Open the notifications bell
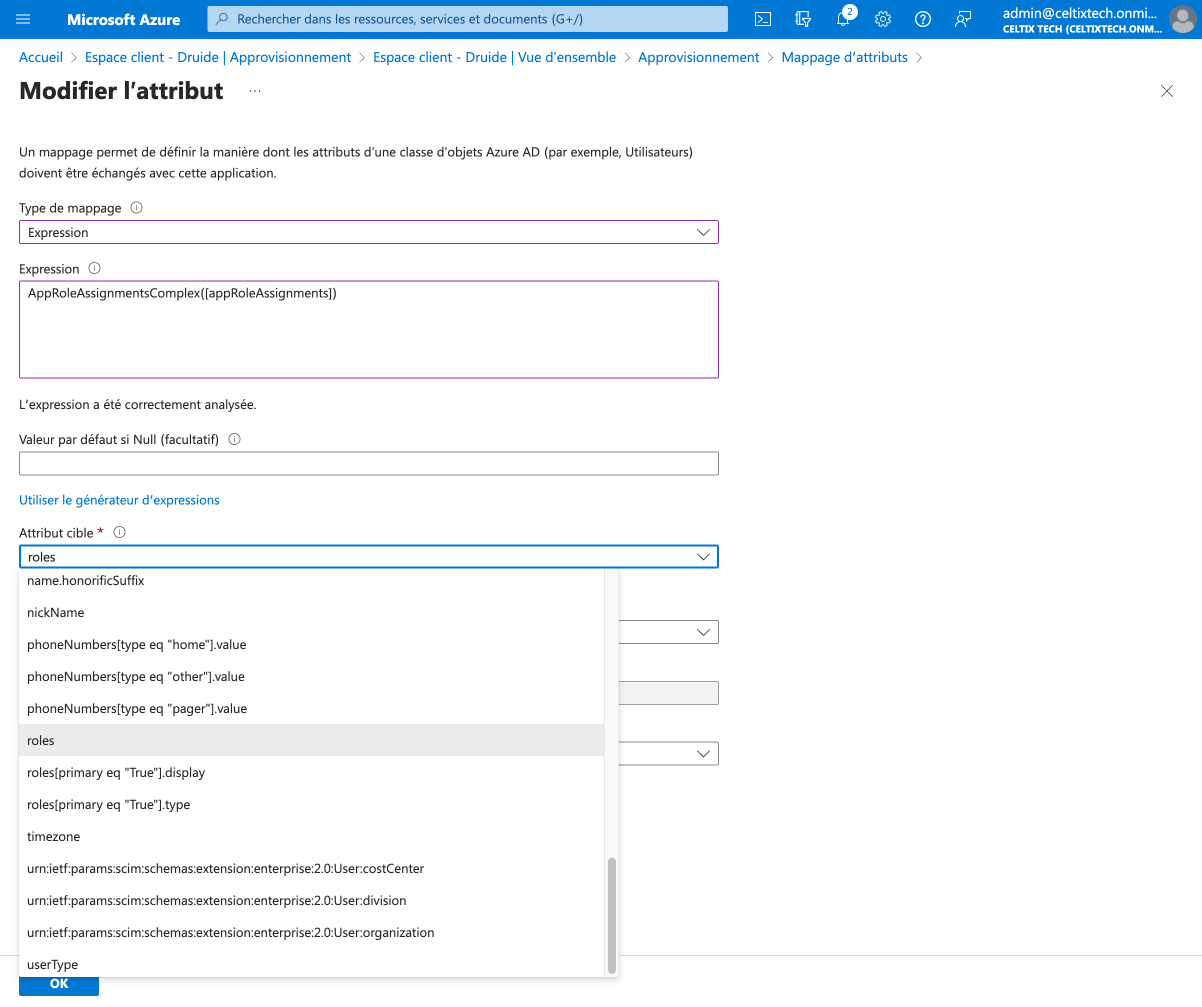1202x1007 pixels. [x=843, y=19]
